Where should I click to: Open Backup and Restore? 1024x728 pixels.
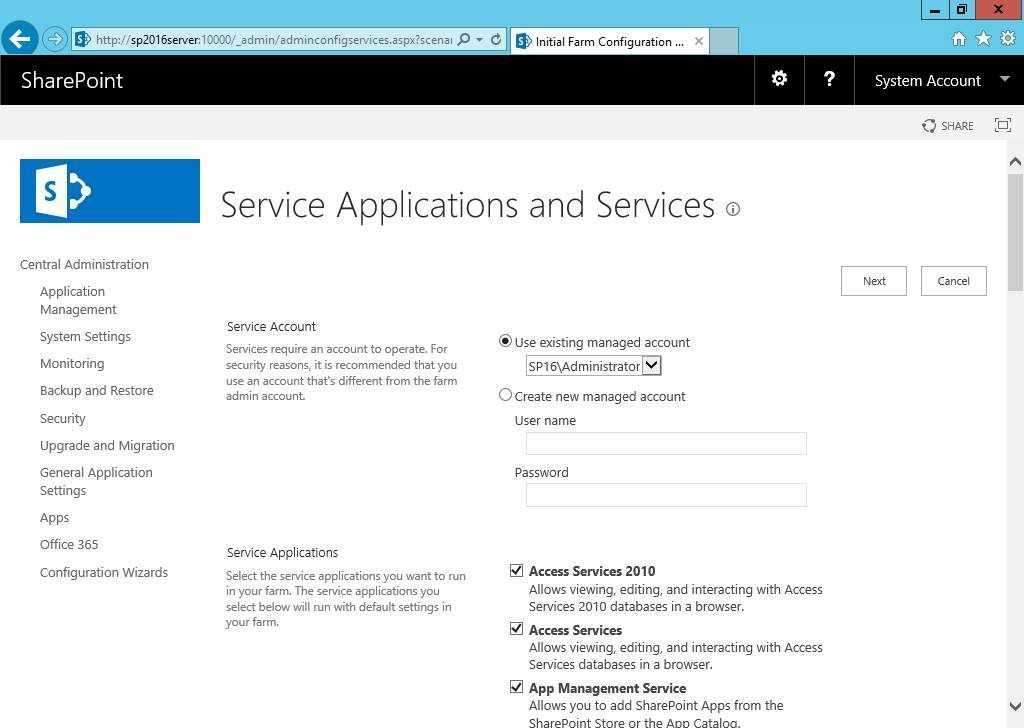click(97, 390)
